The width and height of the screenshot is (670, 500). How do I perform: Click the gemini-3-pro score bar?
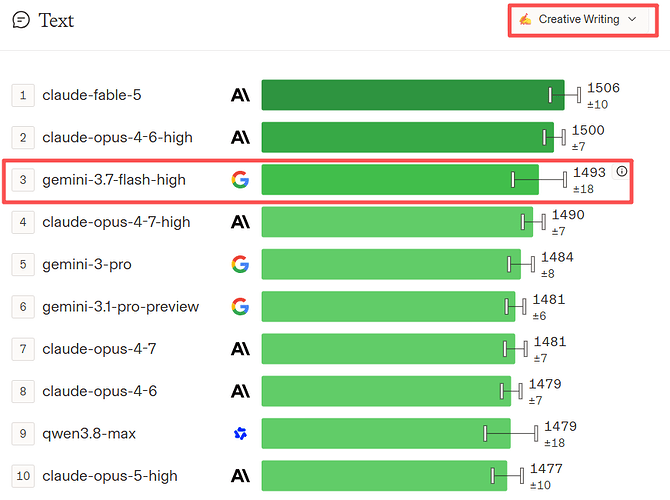click(391, 264)
